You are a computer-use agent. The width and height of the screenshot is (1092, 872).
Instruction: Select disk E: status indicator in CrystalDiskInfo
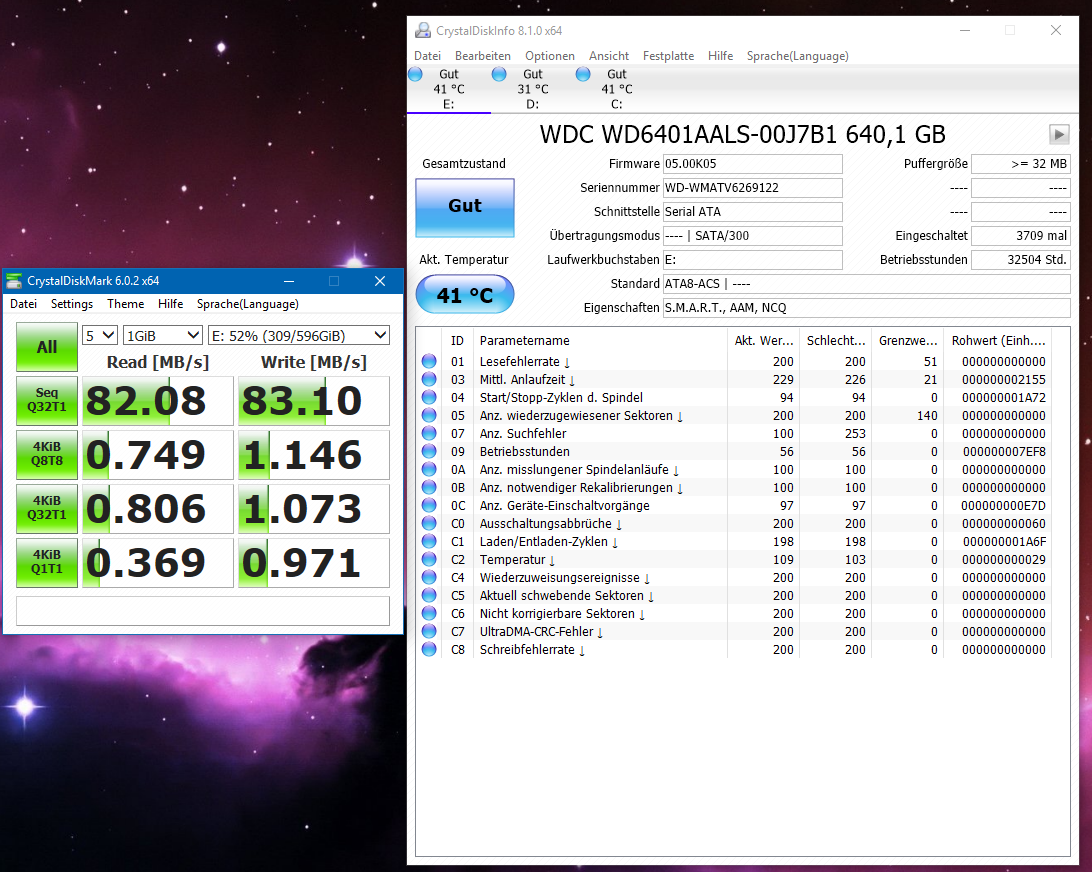[448, 89]
